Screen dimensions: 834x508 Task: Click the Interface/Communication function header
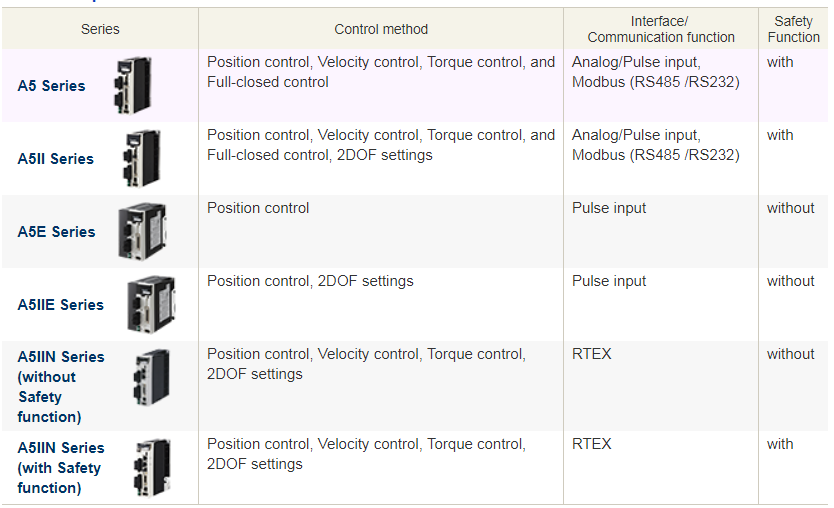[661, 29]
